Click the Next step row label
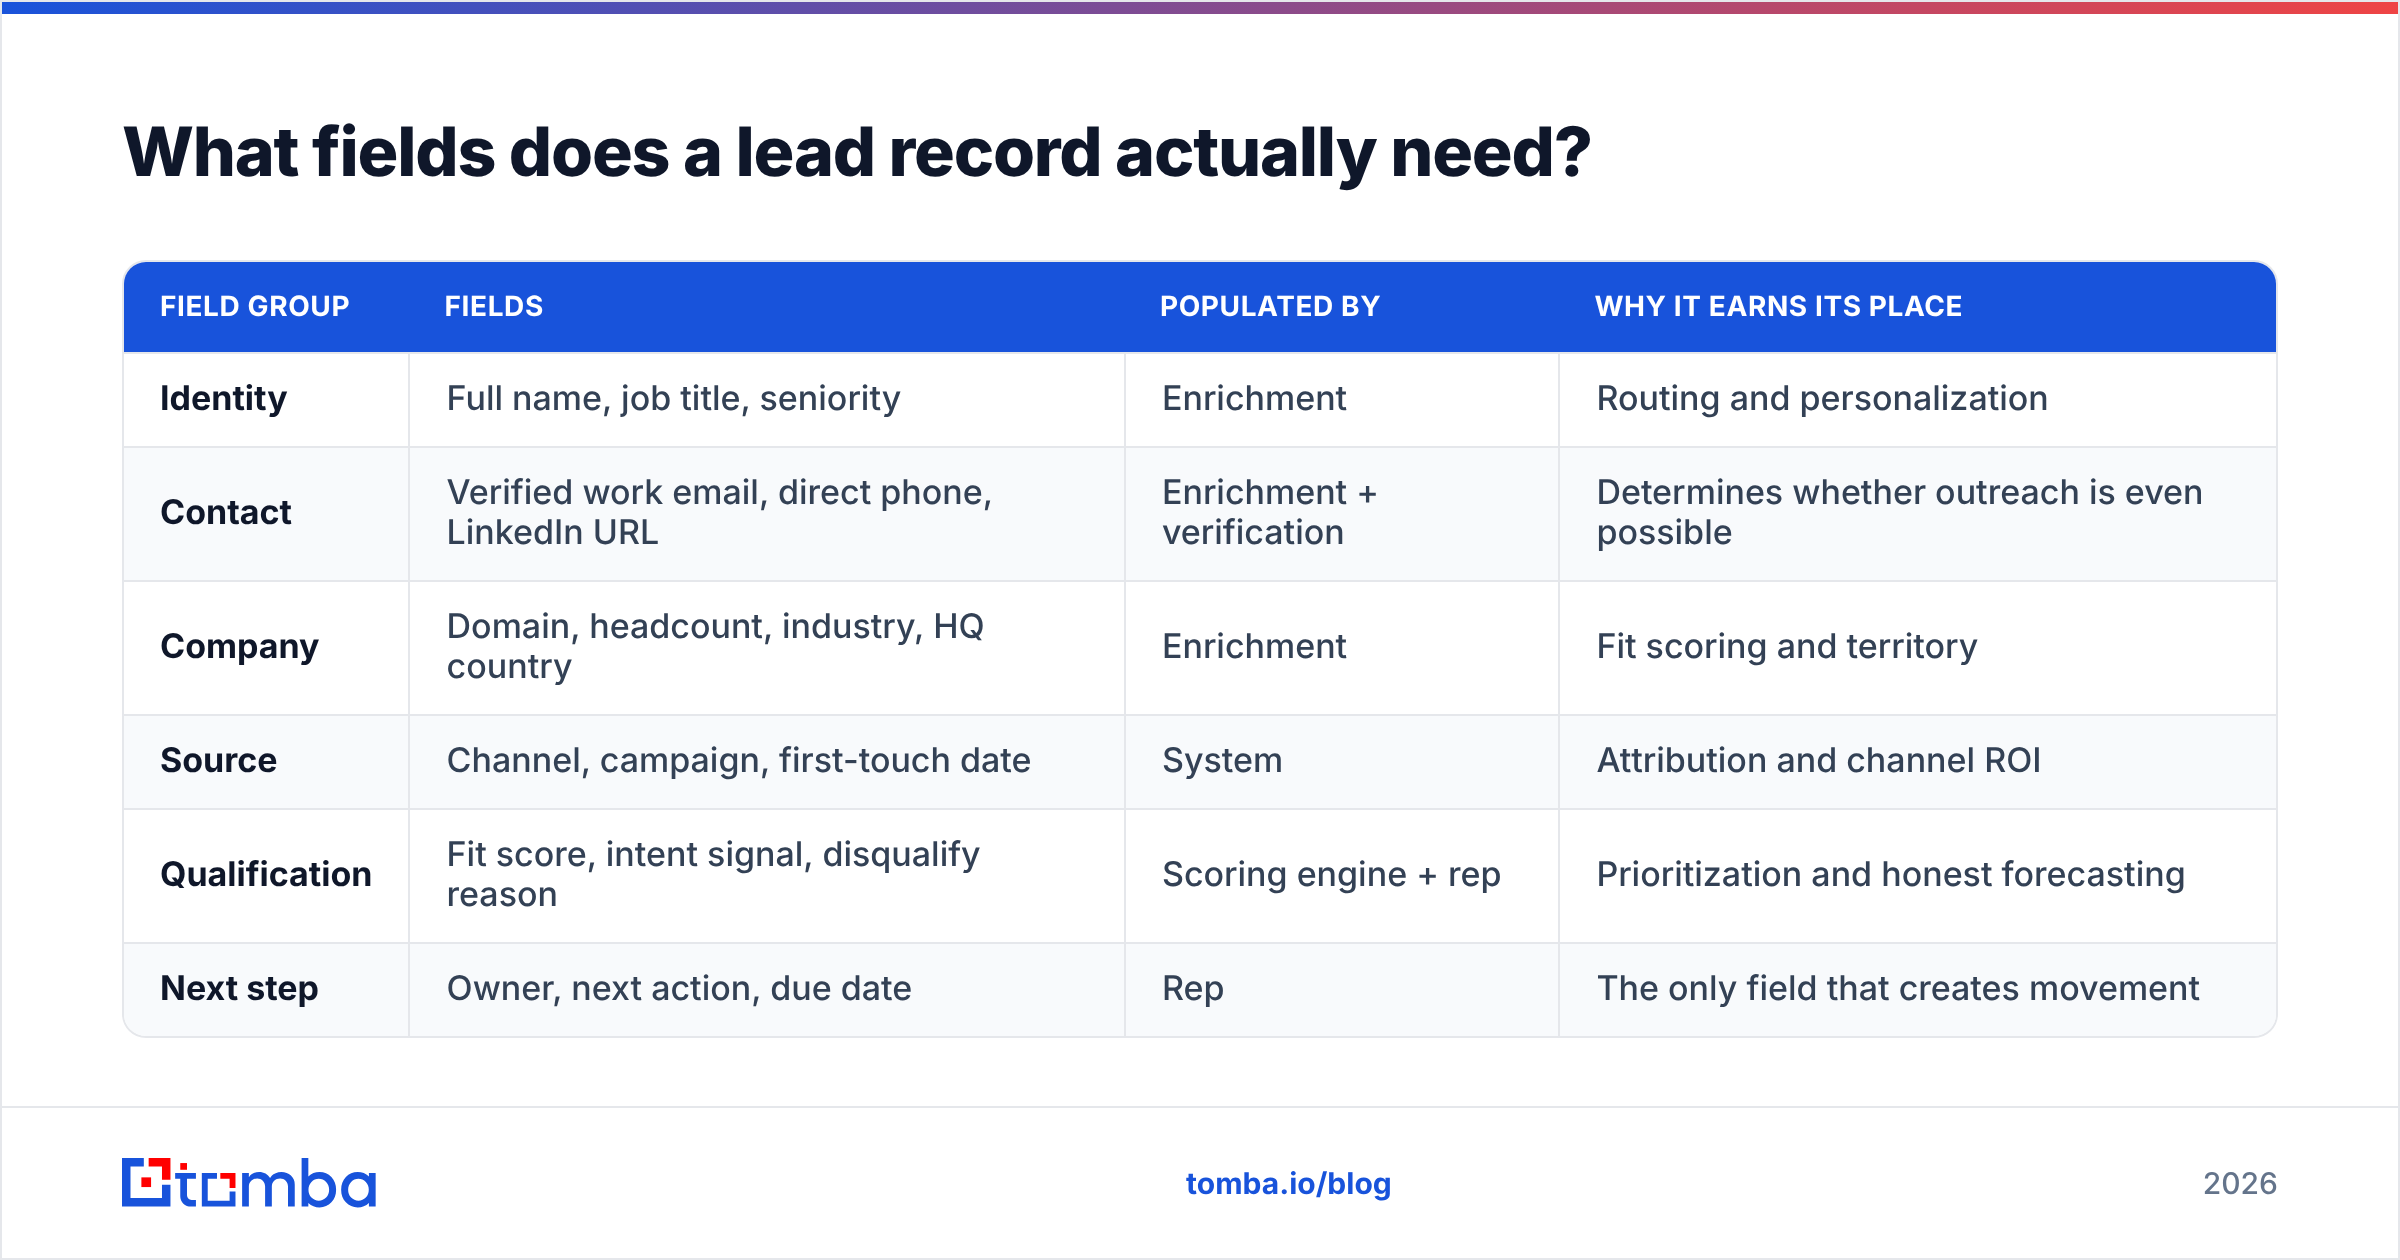 [240, 989]
